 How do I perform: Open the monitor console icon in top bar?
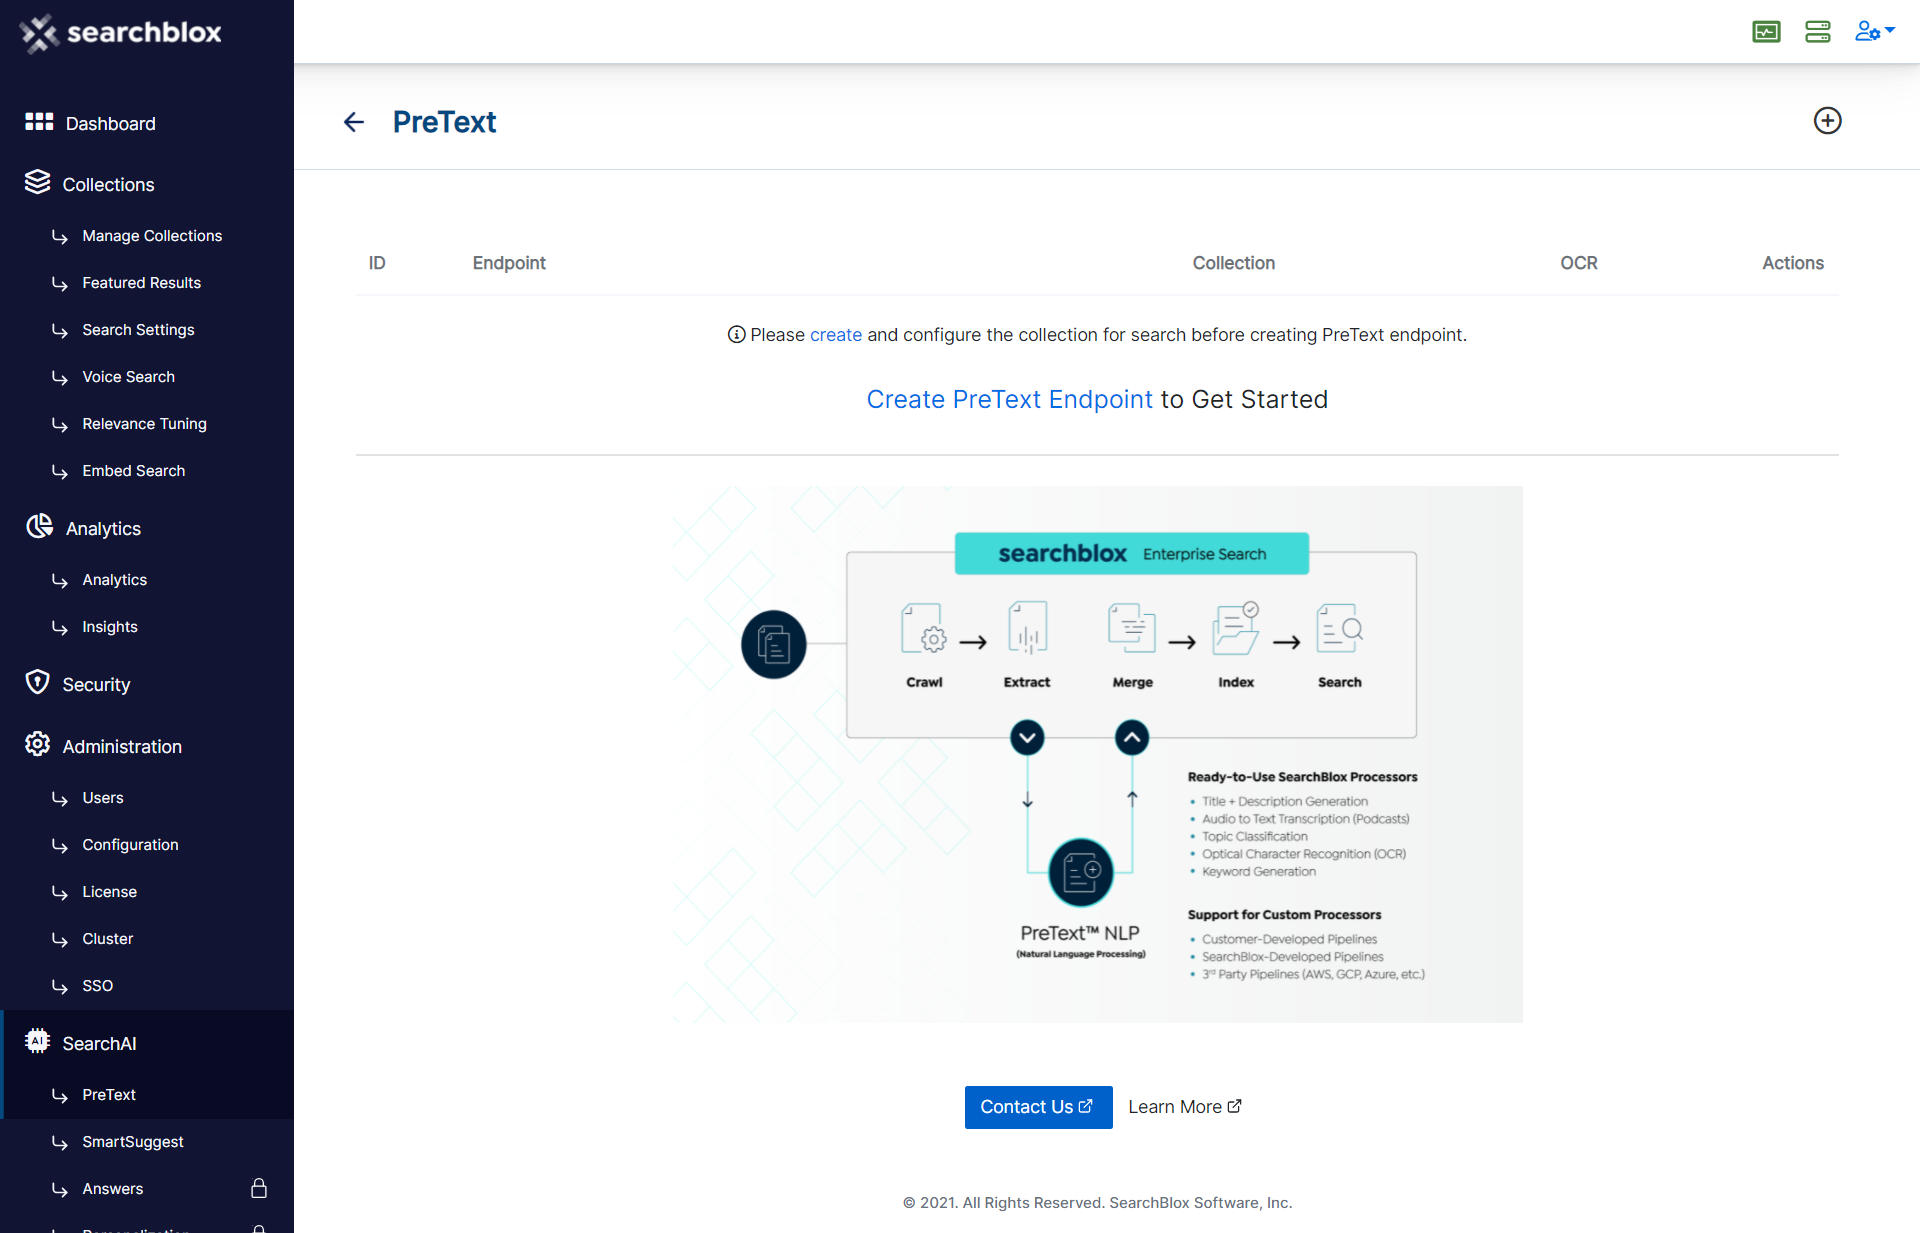tap(1766, 32)
